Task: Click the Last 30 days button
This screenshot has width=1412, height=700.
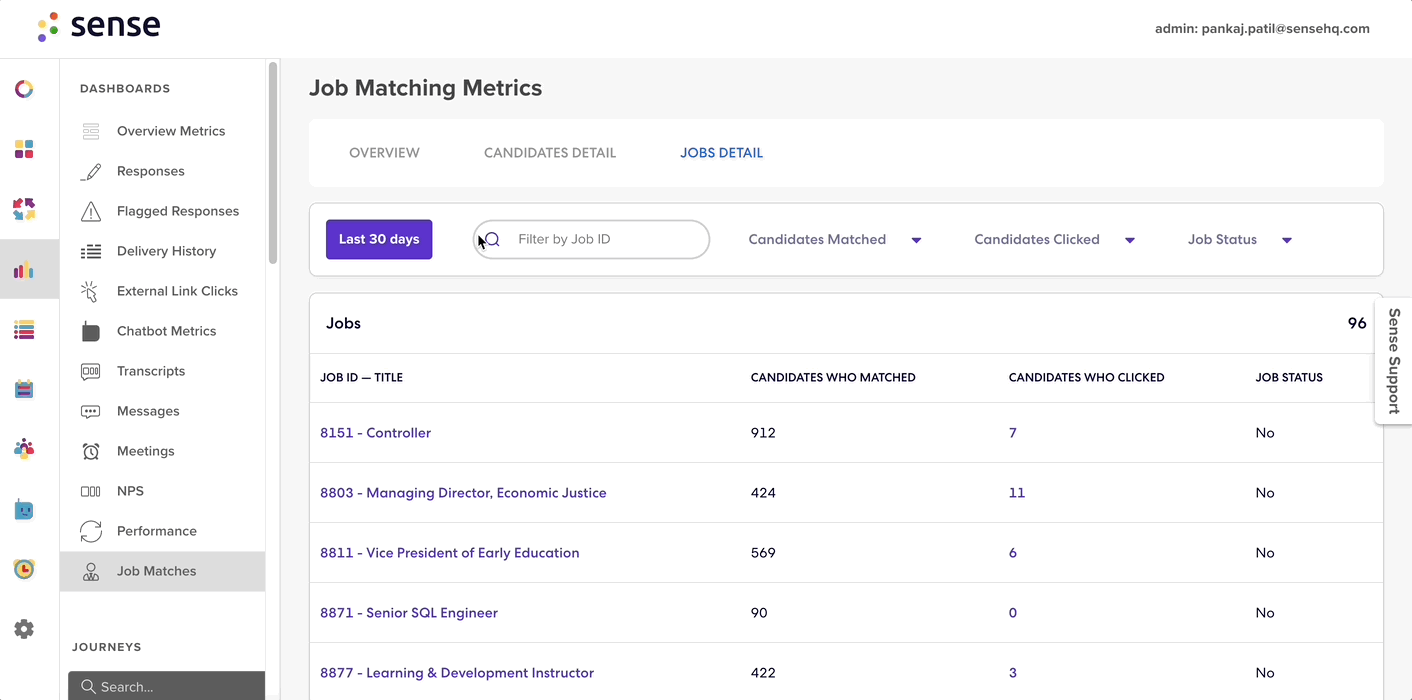Action: tap(379, 239)
